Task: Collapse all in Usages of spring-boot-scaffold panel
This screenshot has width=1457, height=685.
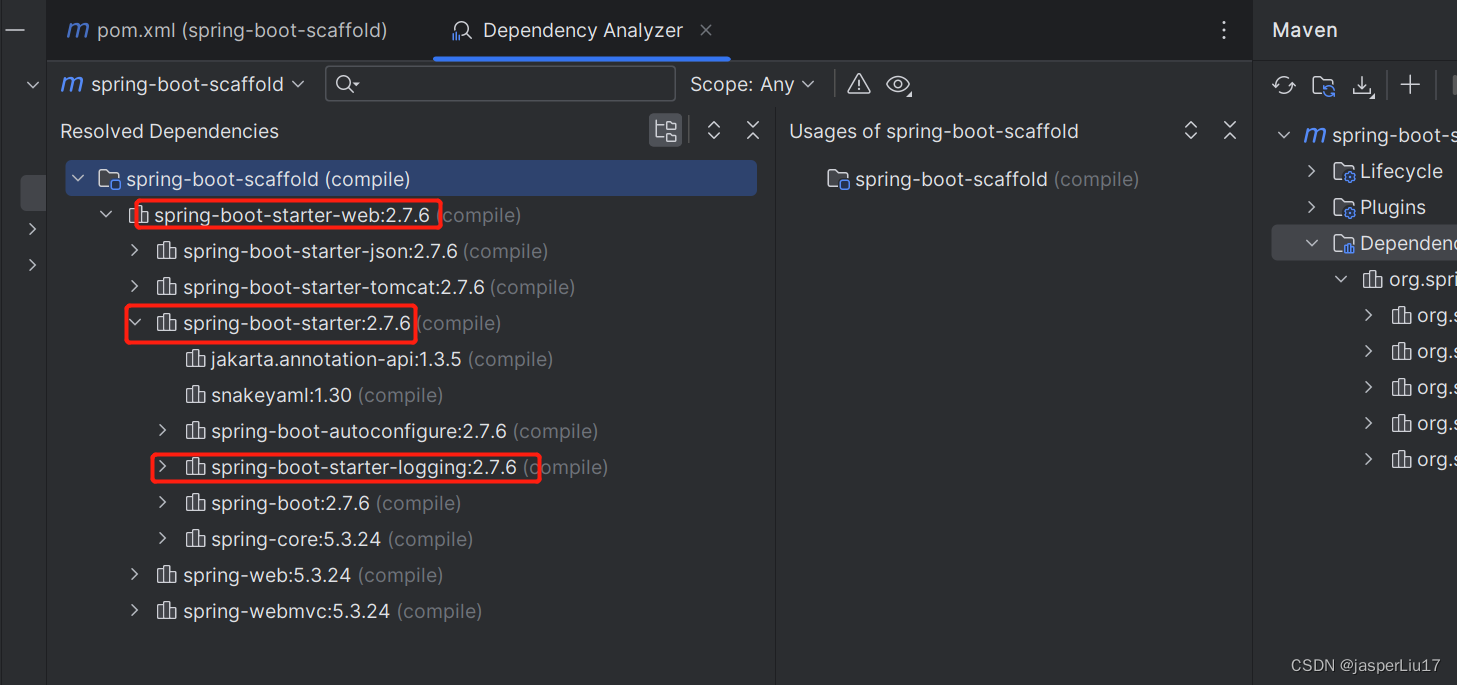Action: point(1229,130)
